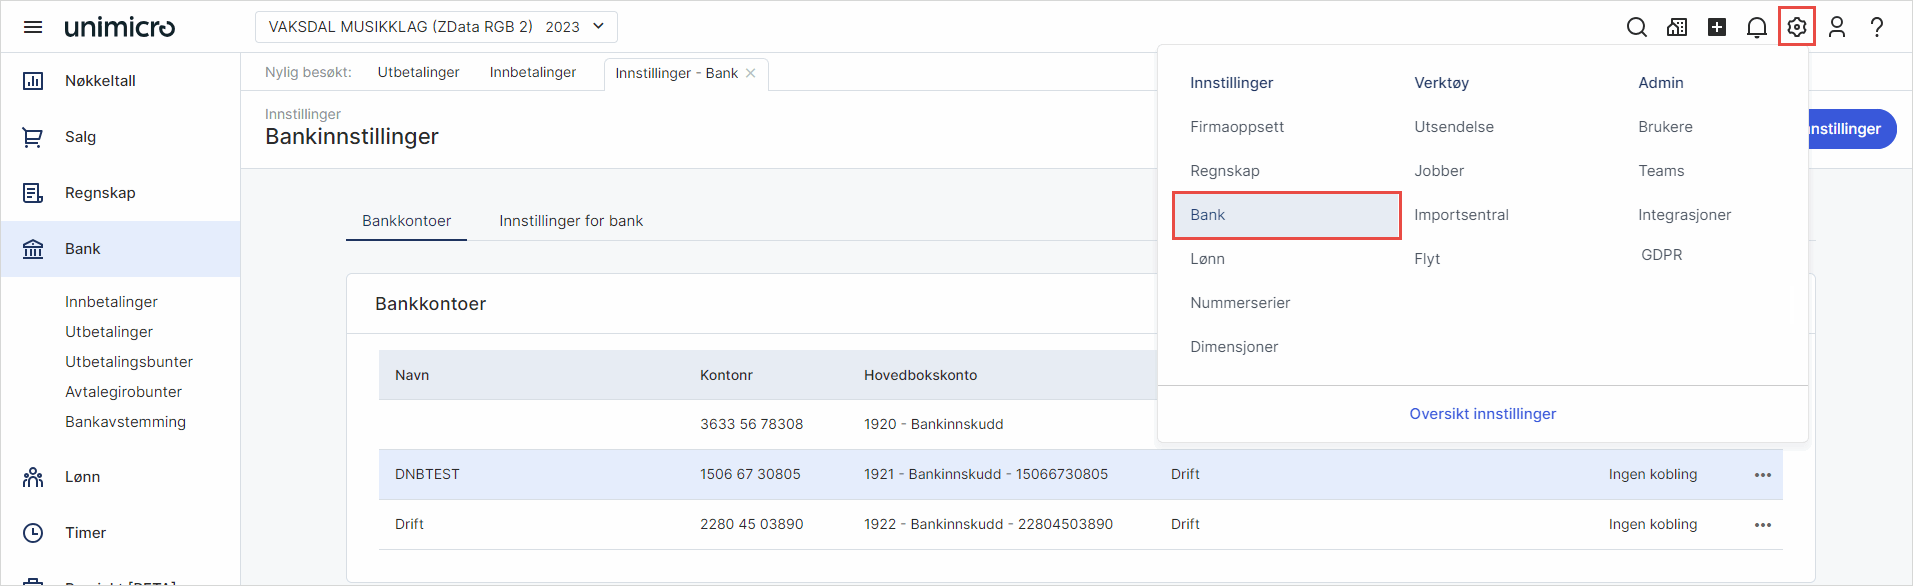
Task: Switch to Innstillinger for bank tab
Action: coord(571,221)
